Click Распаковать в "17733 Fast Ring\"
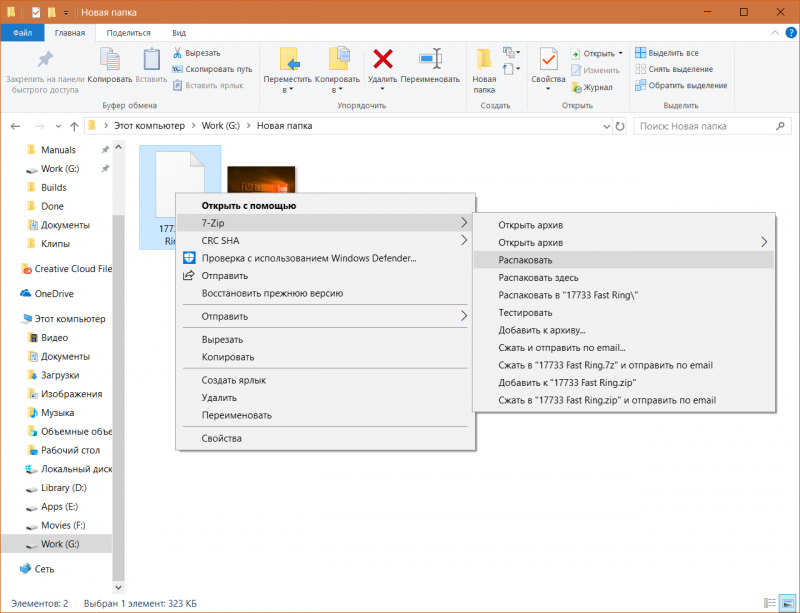The width and height of the screenshot is (800, 613). [623, 295]
